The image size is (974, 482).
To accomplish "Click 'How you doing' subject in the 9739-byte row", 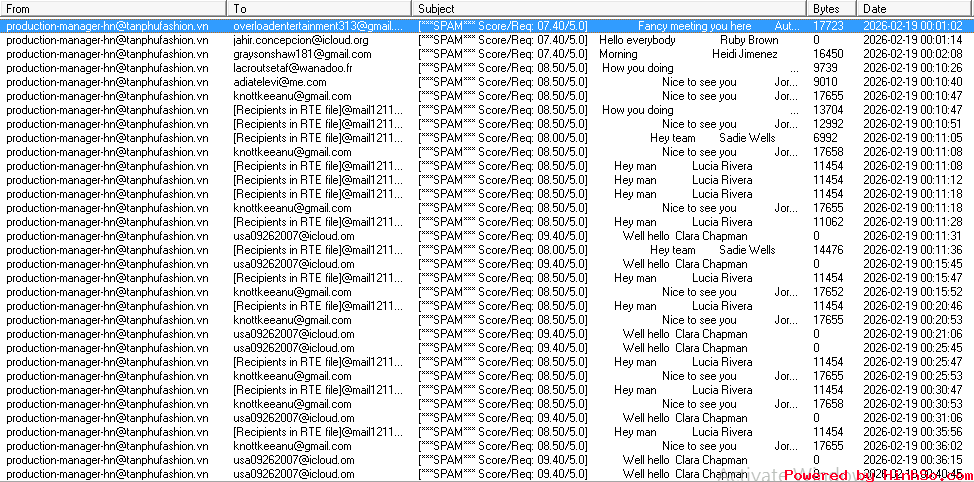I will (x=637, y=68).
